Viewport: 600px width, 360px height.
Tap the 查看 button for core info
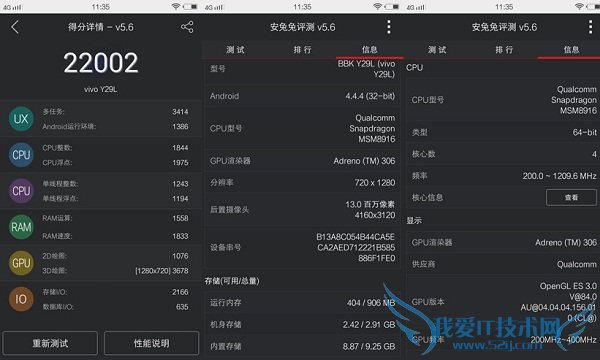coord(571,197)
